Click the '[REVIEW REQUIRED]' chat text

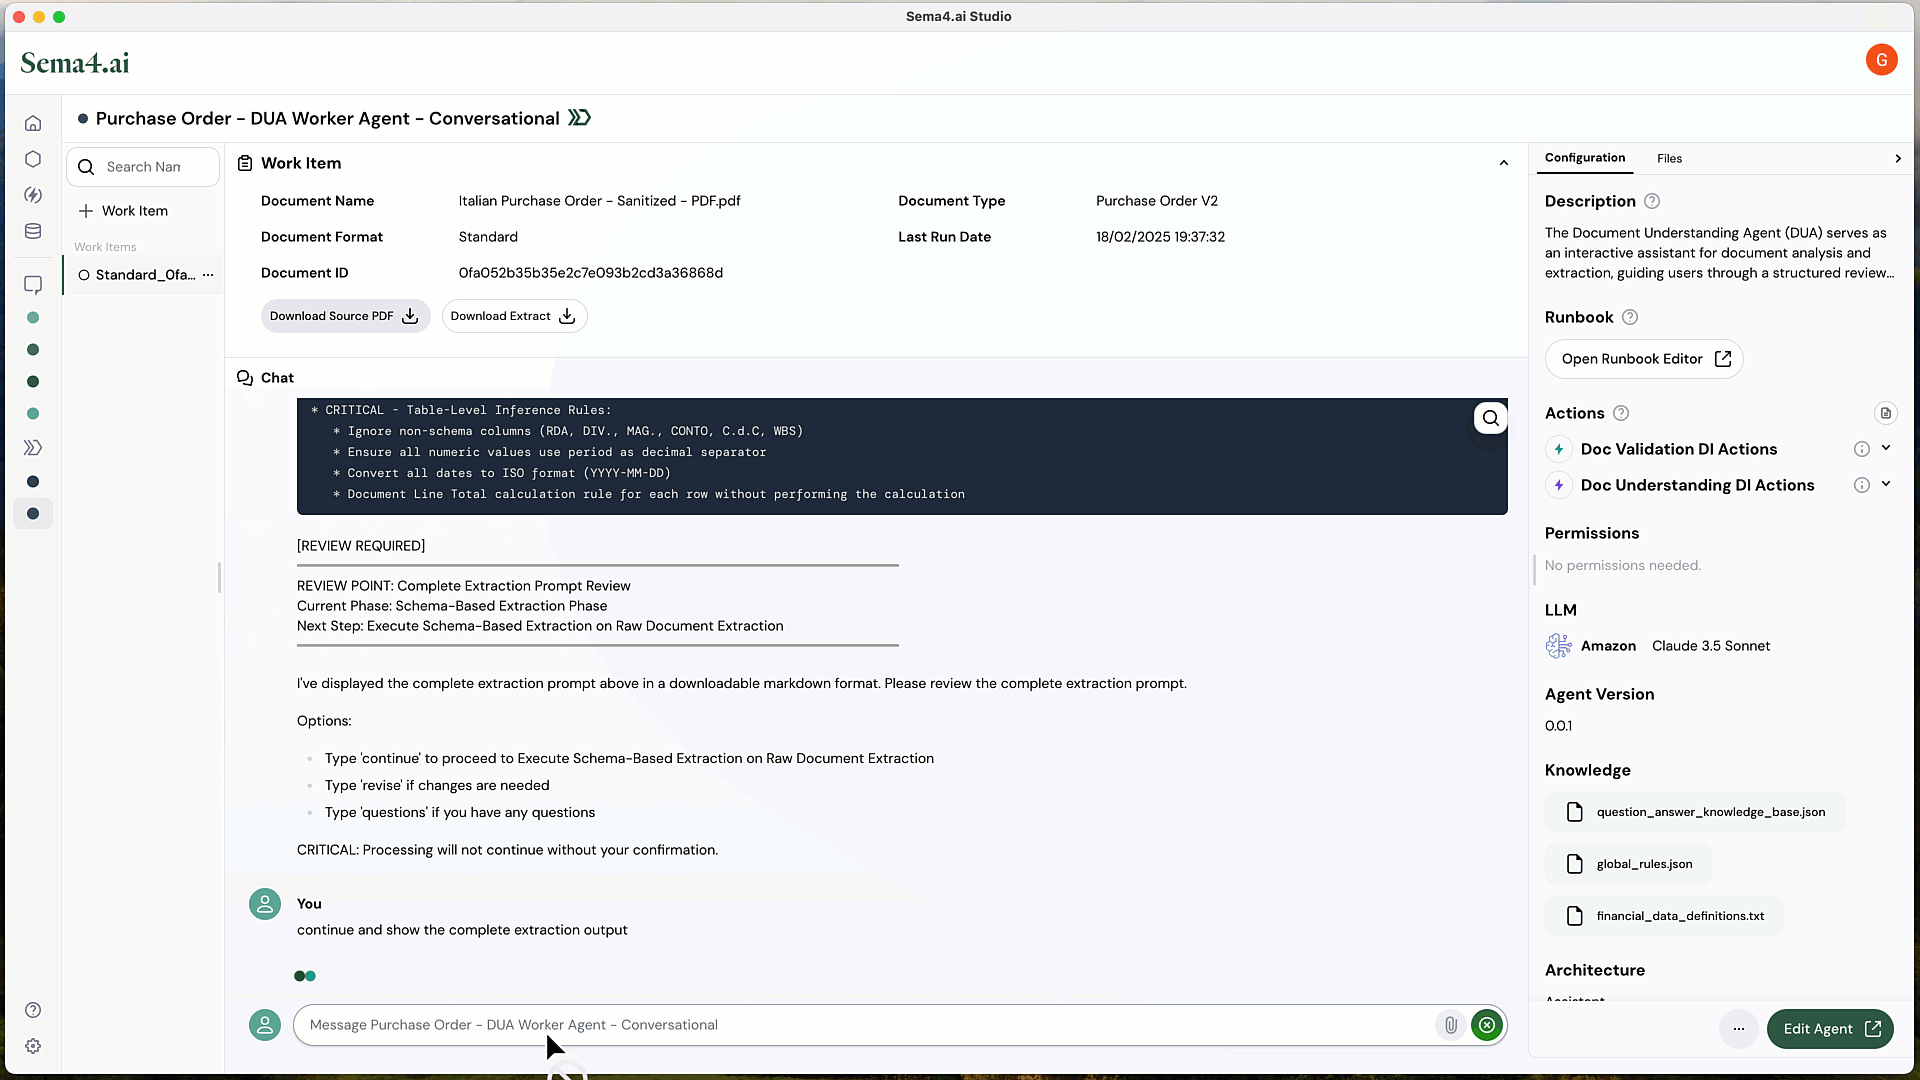pos(361,546)
